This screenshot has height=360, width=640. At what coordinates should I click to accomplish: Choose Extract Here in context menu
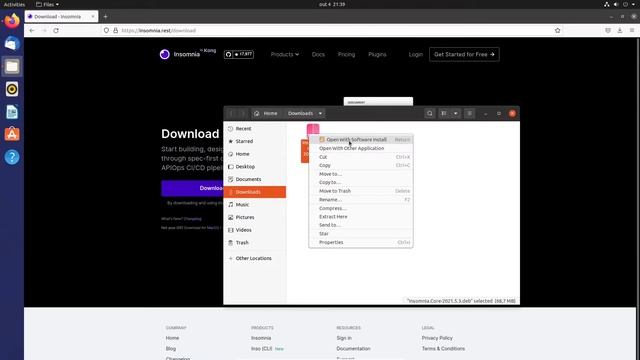[361, 217]
